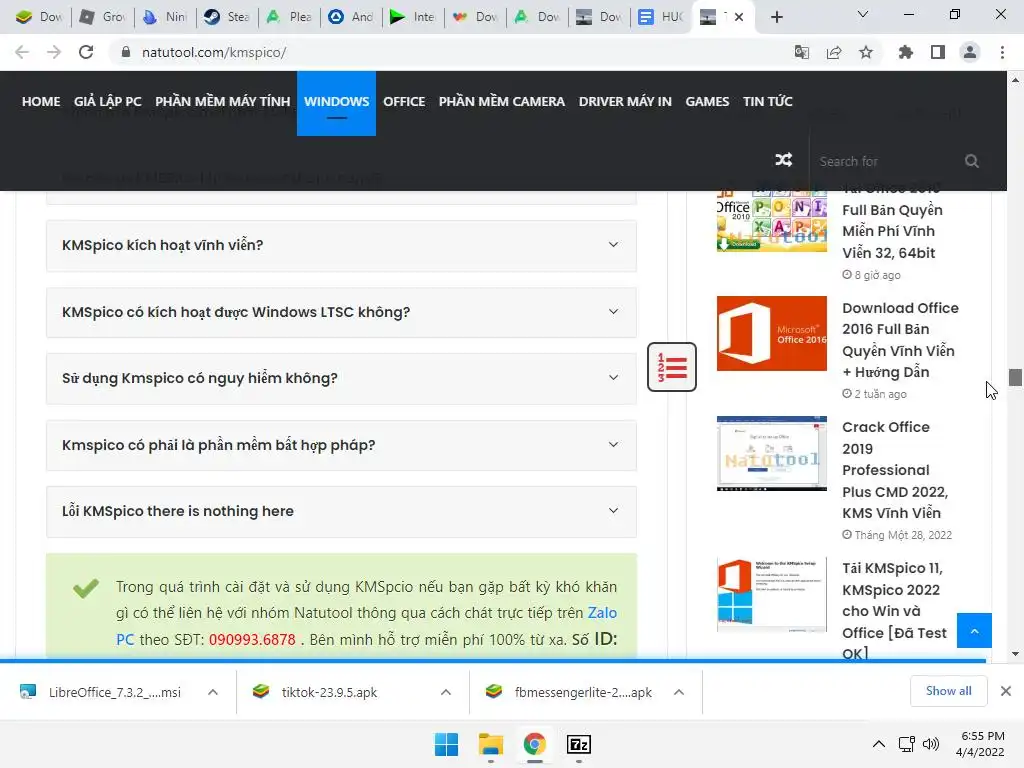Open the GAMES menu item

707,102
